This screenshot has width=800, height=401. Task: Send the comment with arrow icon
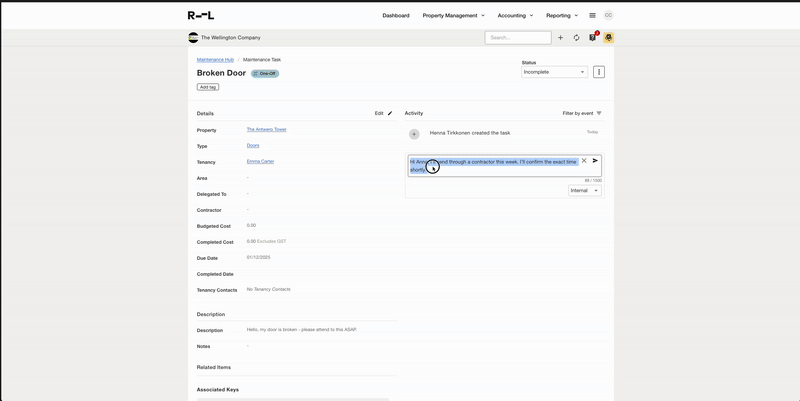pyautogui.click(x=595, y=161)
